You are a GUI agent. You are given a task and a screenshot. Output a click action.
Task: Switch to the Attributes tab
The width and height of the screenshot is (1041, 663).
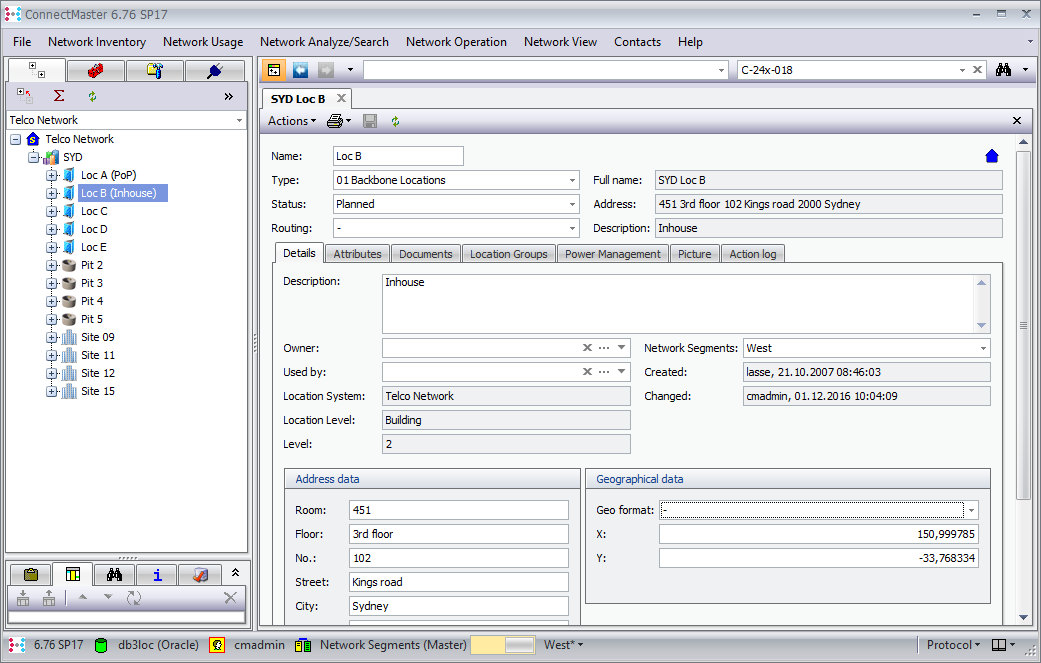click(357, 254)
